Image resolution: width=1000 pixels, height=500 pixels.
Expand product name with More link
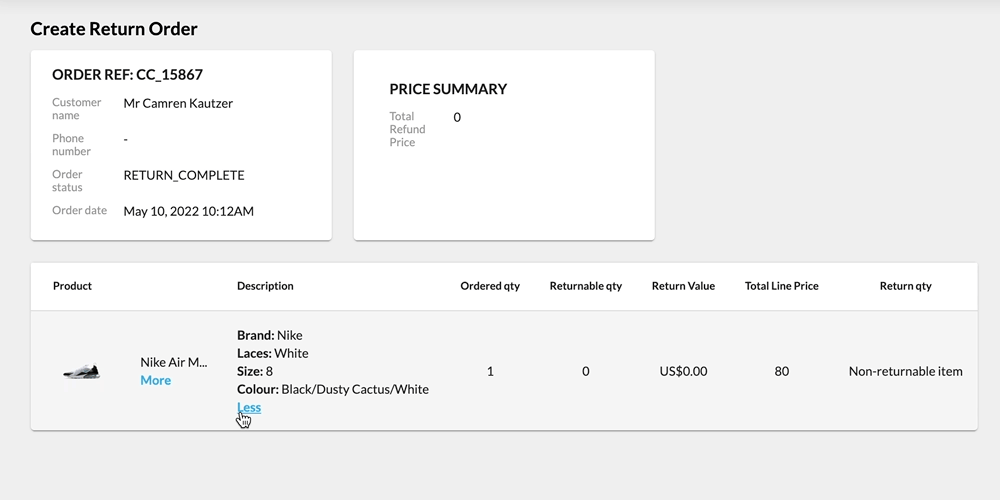(x=155, y=380)
